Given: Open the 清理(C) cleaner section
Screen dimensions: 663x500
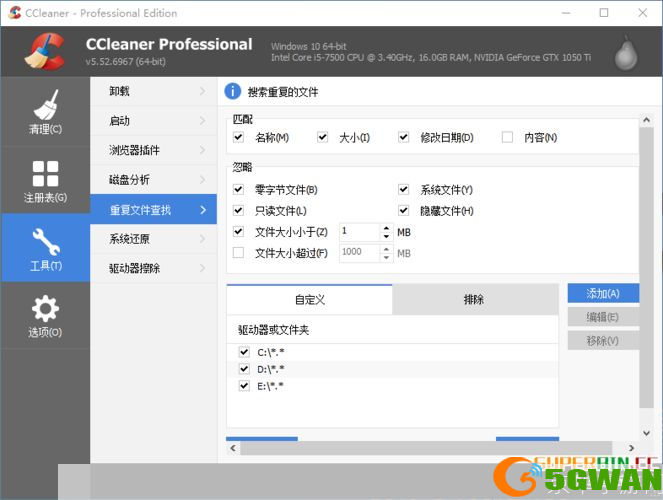Looking at the screenshot, I should click(x=45, y=112).
